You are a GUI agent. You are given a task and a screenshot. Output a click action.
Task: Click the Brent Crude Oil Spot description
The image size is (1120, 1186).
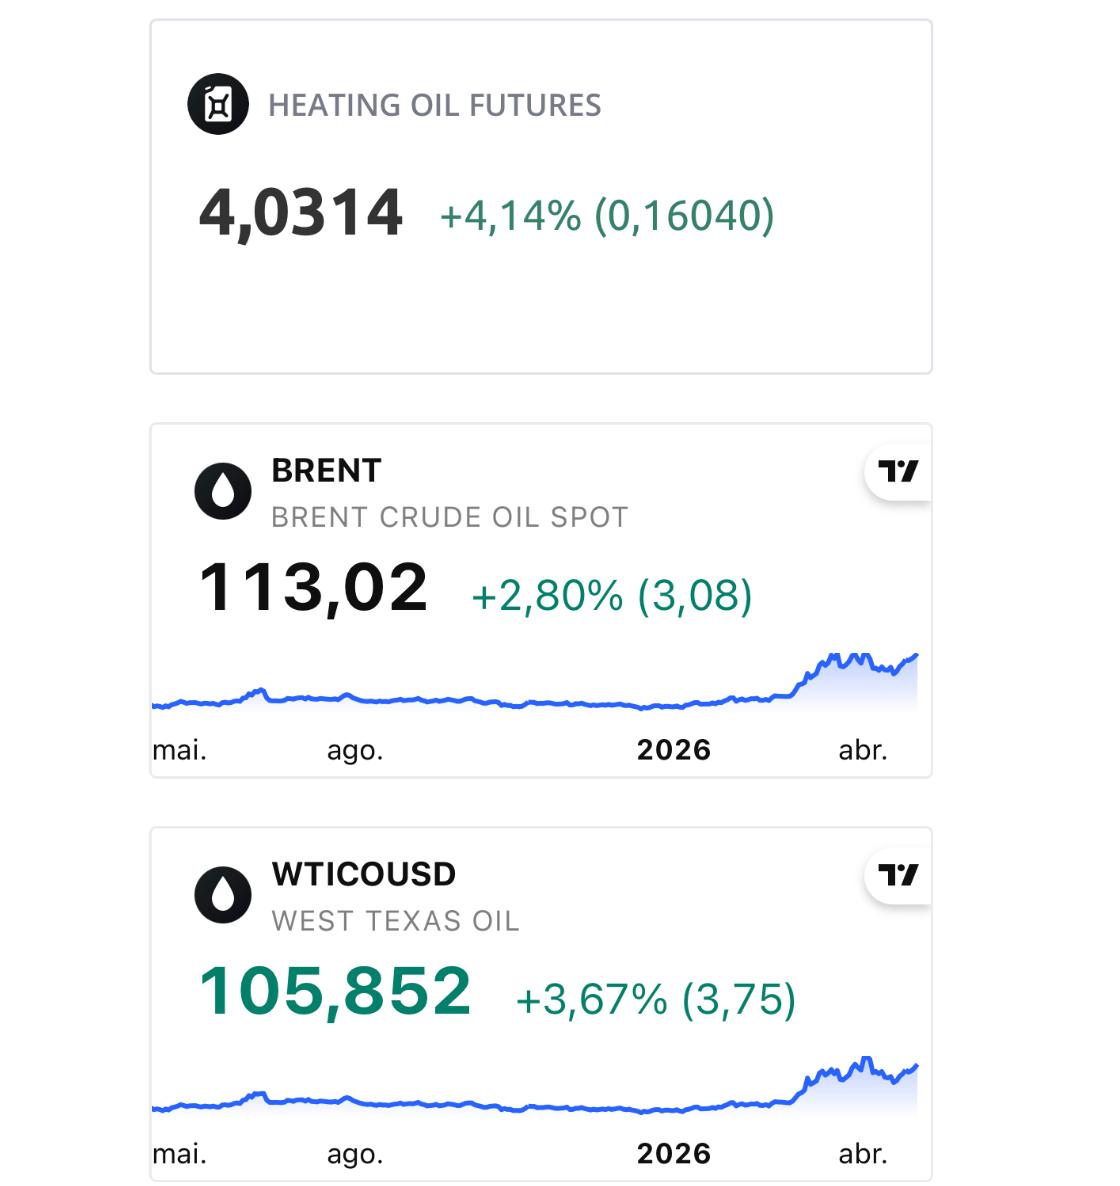pos(450,517)
